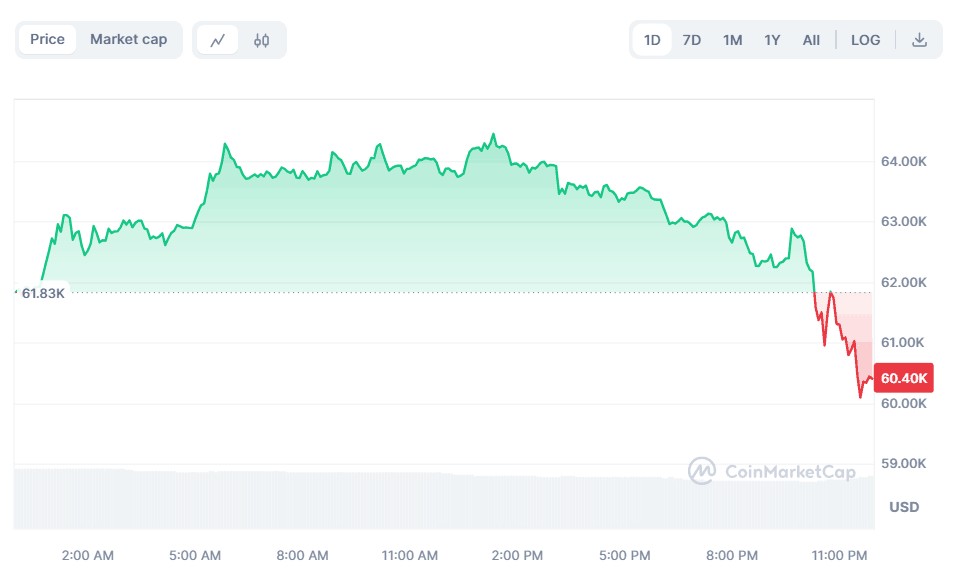Download the chart data
The image size is (960, 579).
coord(919,40)
